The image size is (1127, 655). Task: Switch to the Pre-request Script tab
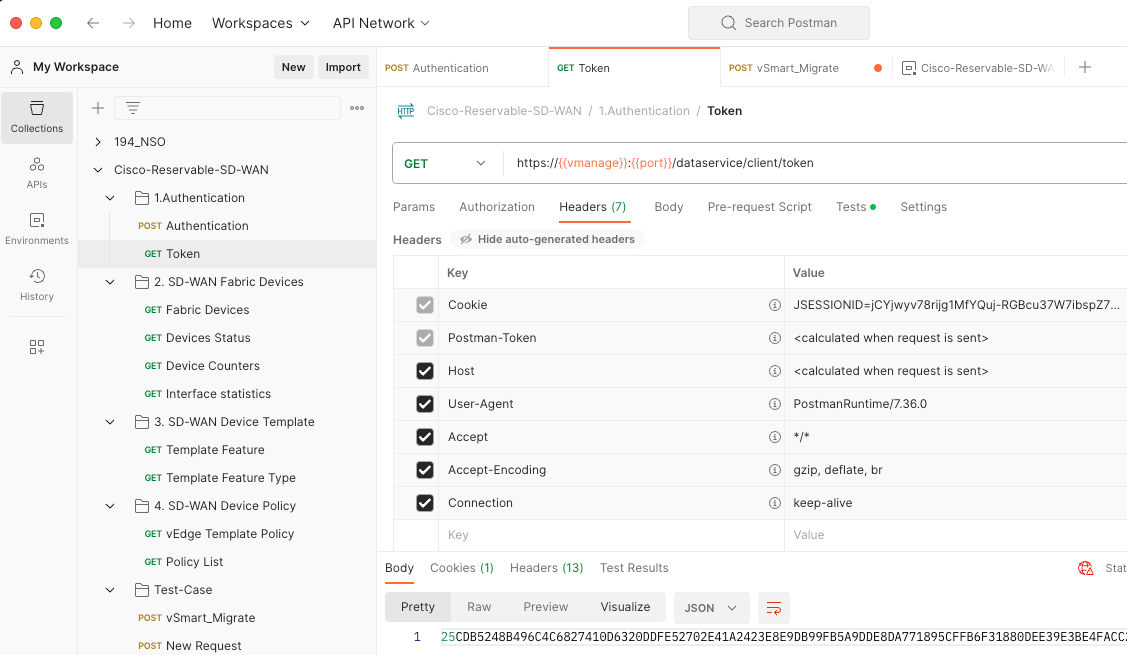pos(759,207)
